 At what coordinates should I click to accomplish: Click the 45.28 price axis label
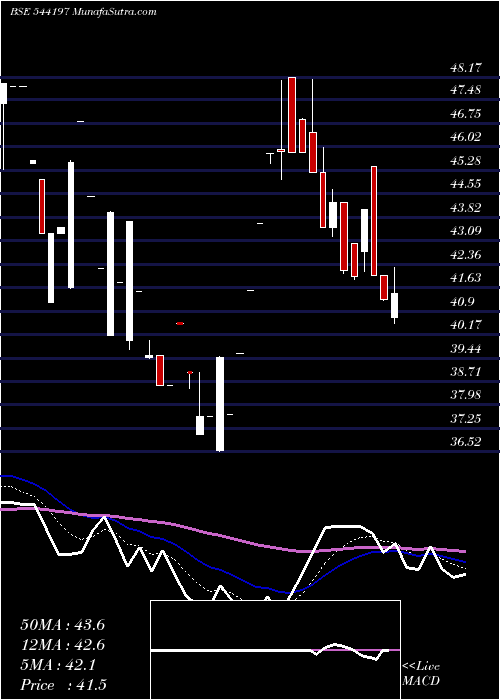(x=466, y=161)
